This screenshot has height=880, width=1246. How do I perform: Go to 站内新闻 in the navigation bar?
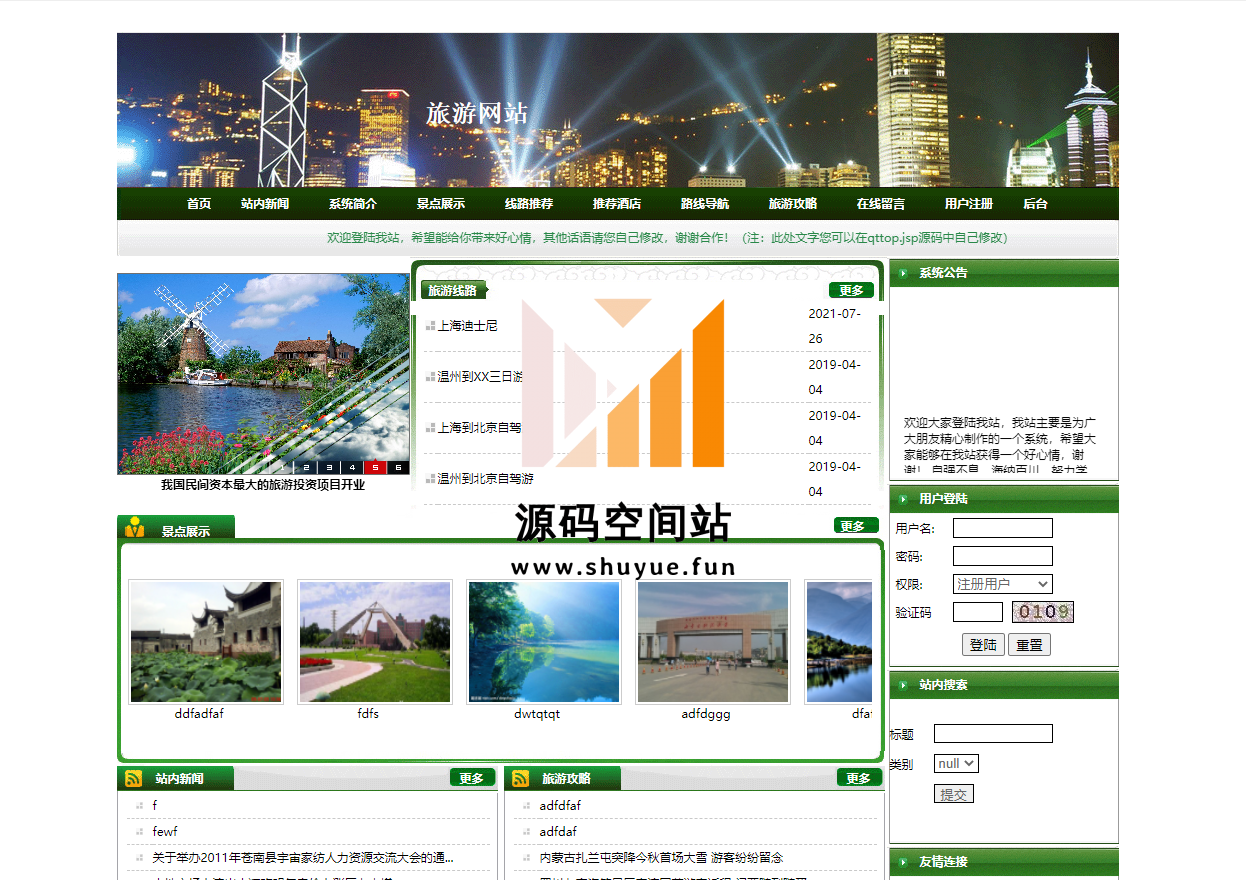pyautogui.click(x=265, y=204)
